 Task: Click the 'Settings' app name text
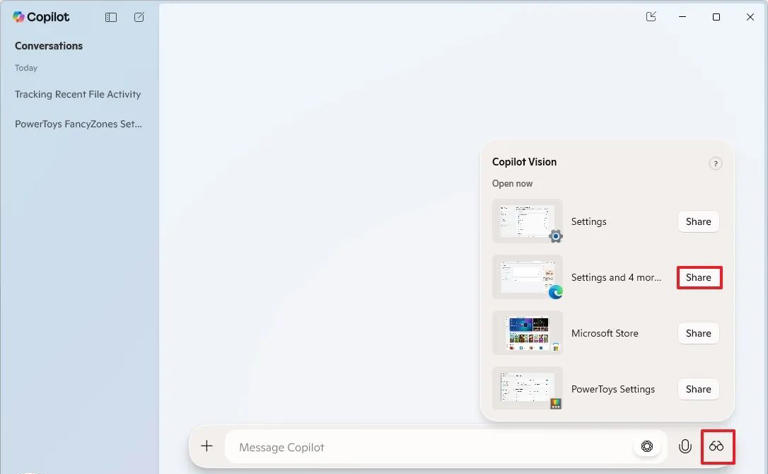pos(589,221)
